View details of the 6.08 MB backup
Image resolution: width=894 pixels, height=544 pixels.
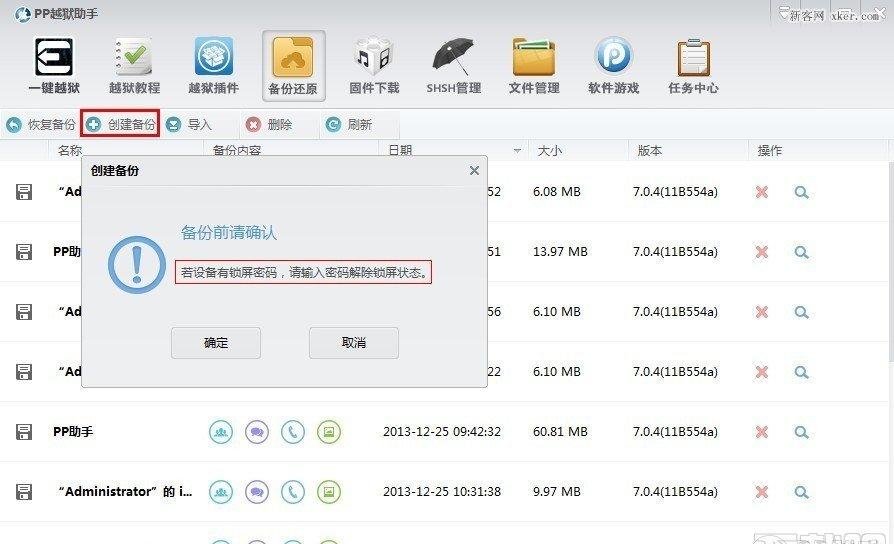click(x=802, y=192)
